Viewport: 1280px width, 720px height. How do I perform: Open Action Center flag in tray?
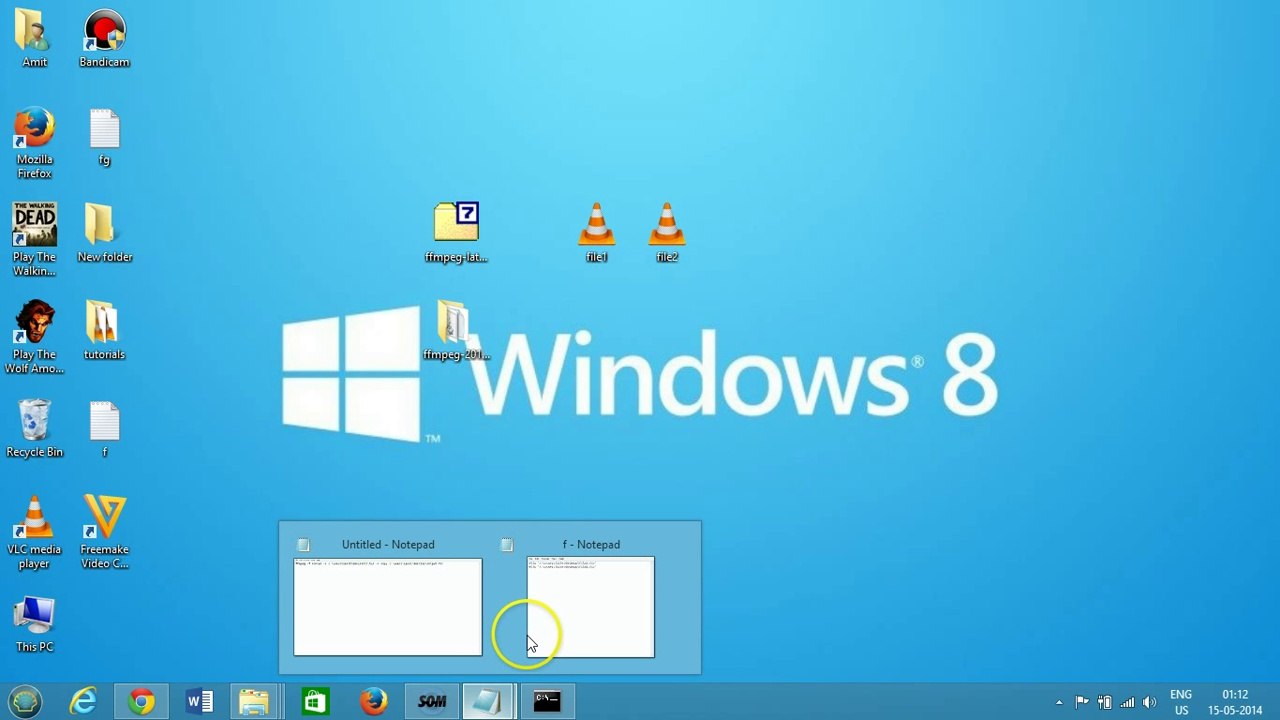click(1082, 702)
